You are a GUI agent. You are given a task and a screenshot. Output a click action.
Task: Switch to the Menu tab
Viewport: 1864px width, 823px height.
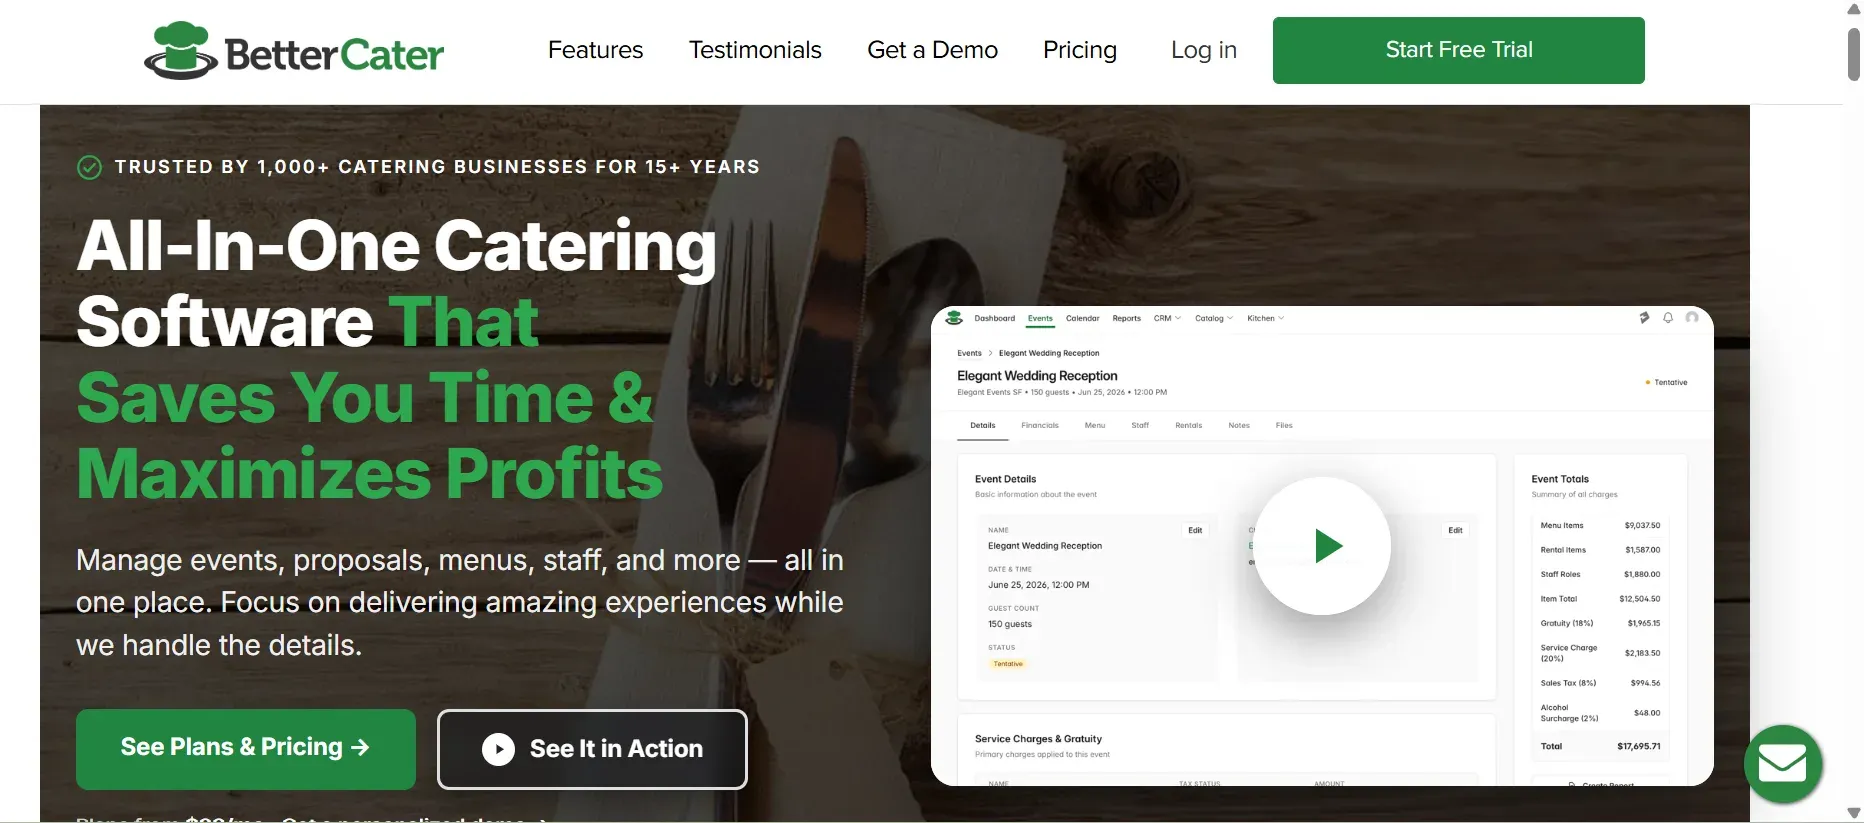click(1095, 426)
